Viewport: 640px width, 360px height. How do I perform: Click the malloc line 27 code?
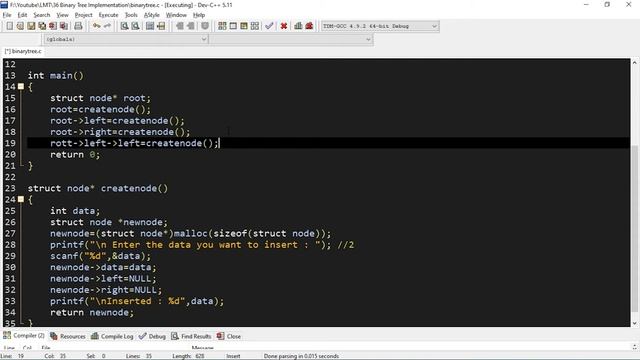click(x=191, y=233)
